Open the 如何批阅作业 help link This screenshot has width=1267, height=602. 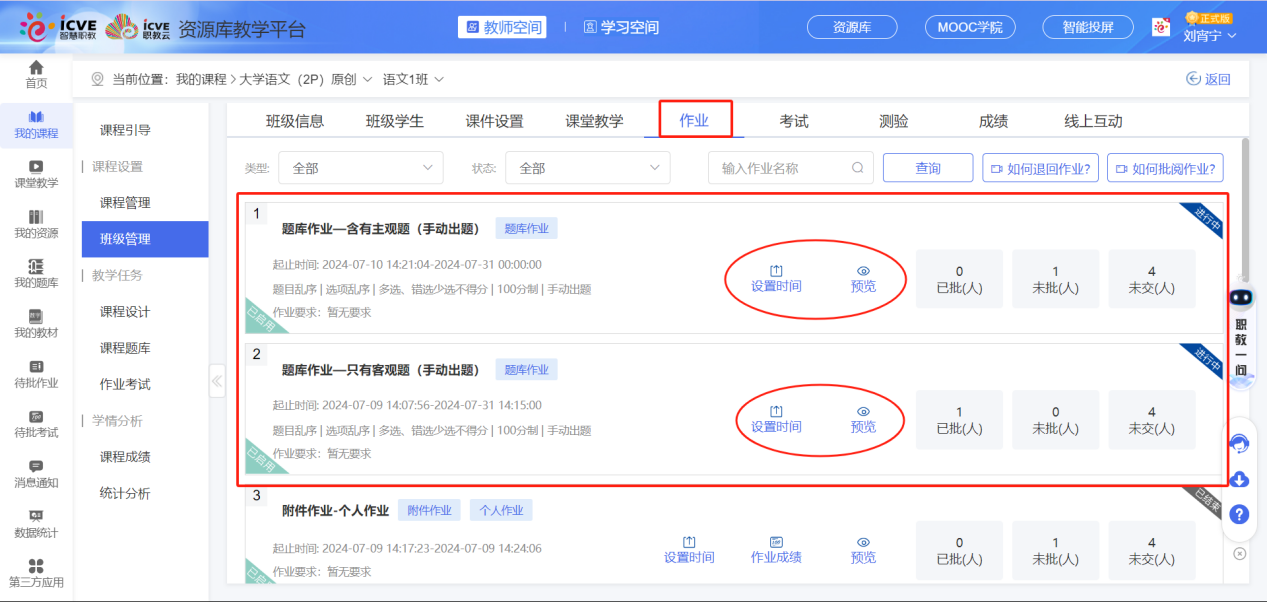coord(1164,167)
